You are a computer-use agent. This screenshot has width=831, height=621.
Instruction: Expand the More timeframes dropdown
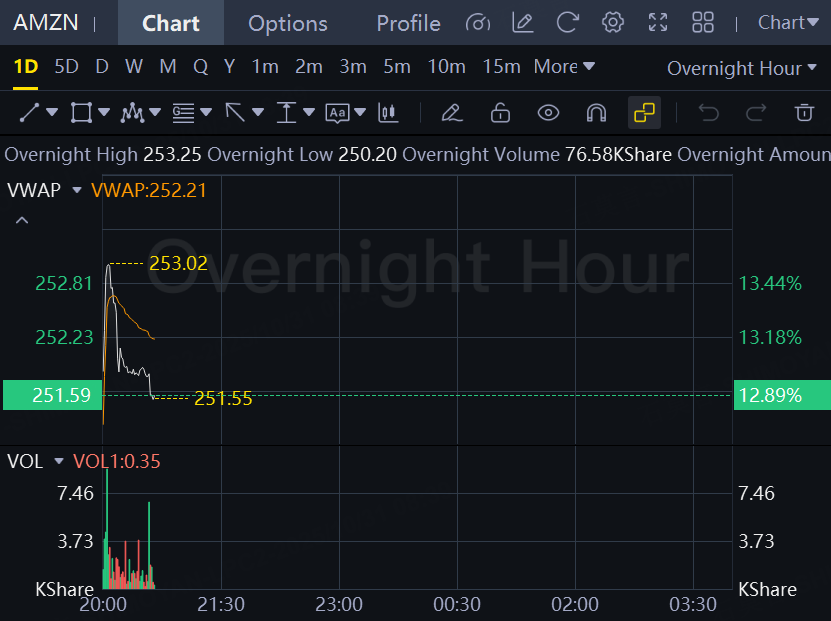[x=564, y=67]
